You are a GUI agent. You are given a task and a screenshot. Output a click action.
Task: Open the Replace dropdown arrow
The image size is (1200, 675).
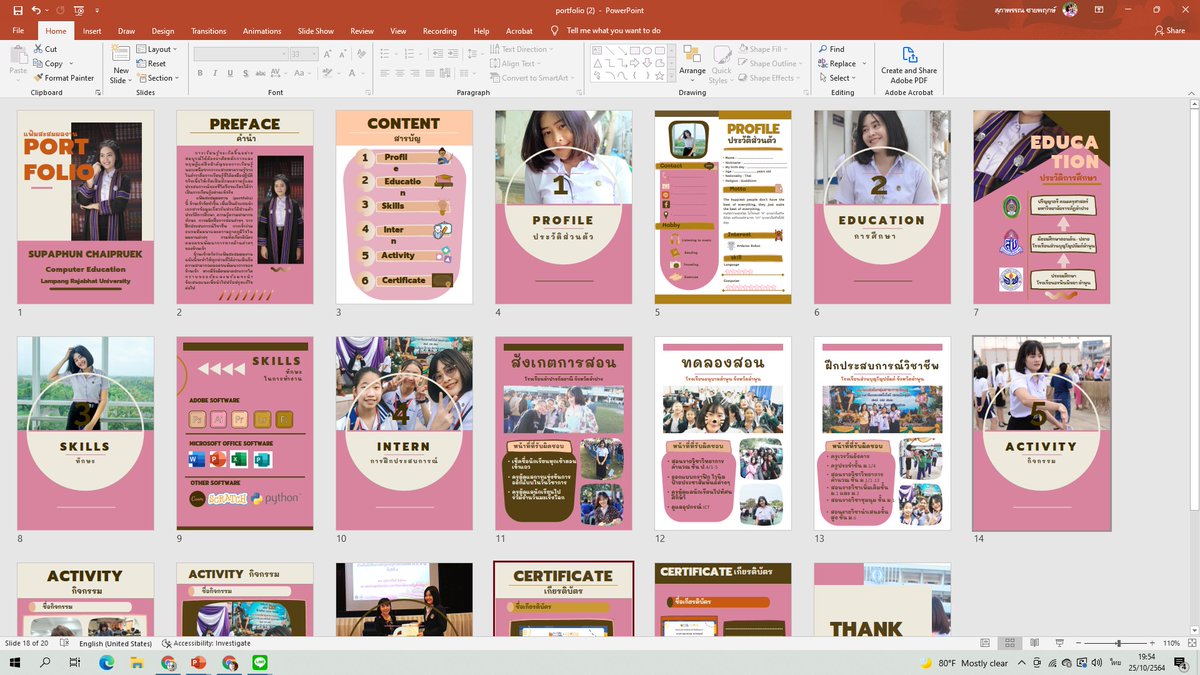(x=865, y=63)
